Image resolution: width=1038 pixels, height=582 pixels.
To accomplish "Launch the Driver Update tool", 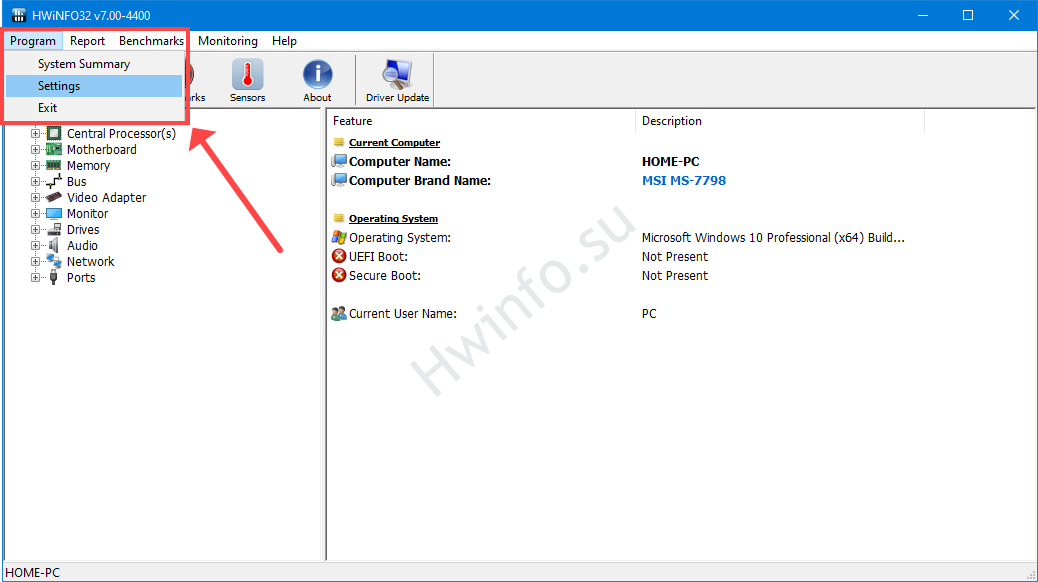I will point(397,79).
